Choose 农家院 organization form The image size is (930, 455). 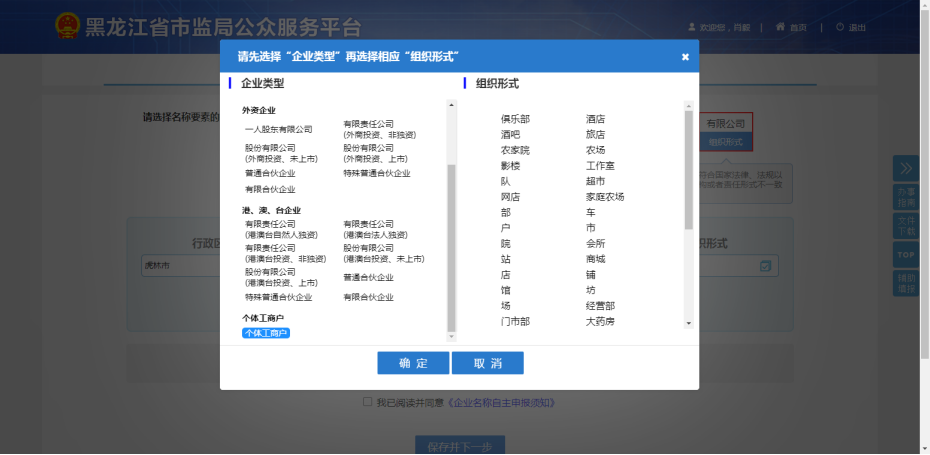pyautogui.click(x=515, y=151)
